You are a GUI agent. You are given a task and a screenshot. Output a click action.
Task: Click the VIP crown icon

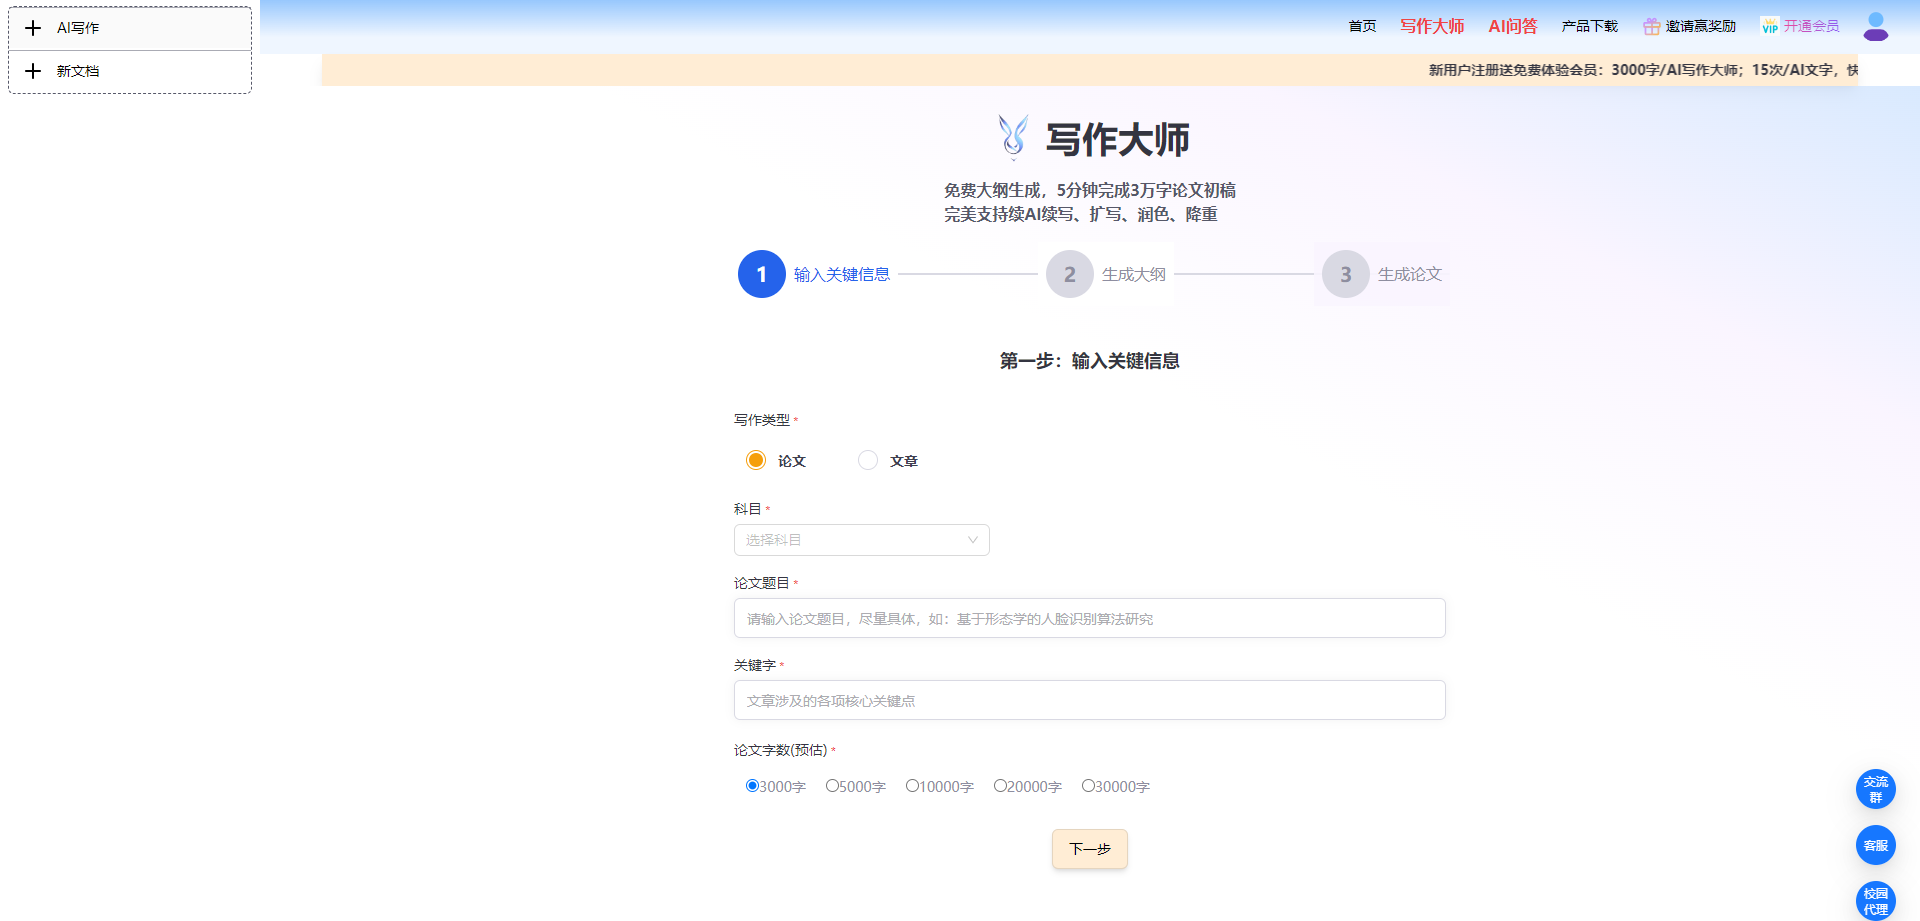point(1769,27)
